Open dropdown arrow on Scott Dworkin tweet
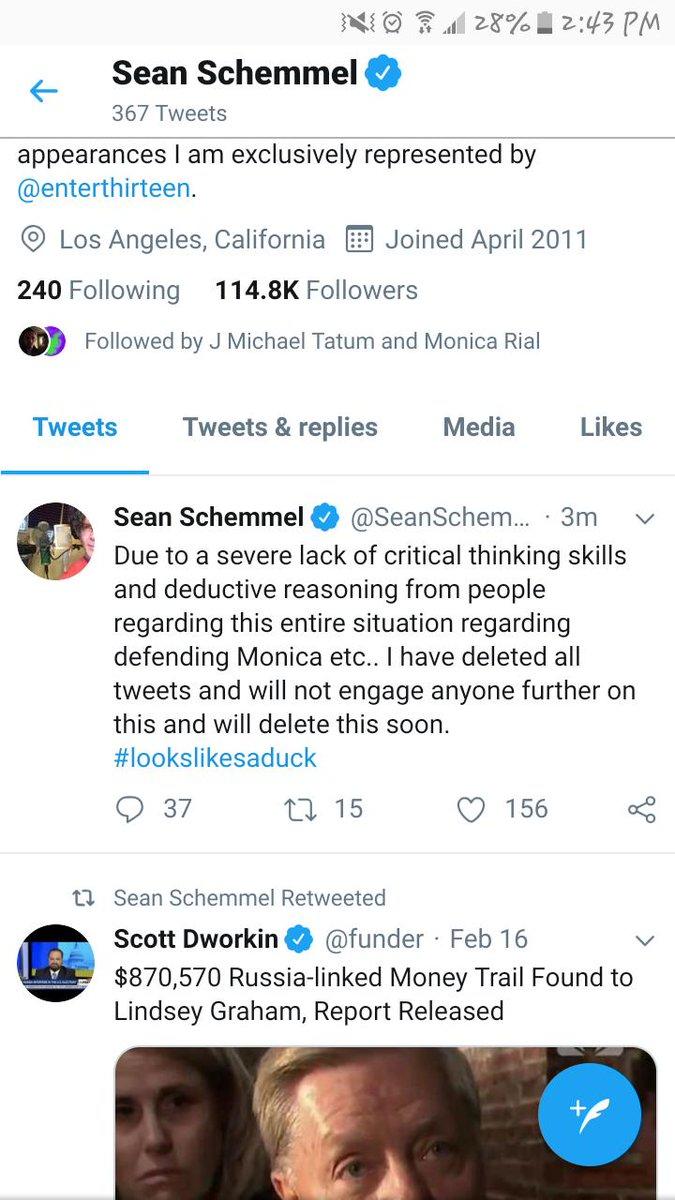Viewport: 675px width, 1200px height. (x=645, y=940)
